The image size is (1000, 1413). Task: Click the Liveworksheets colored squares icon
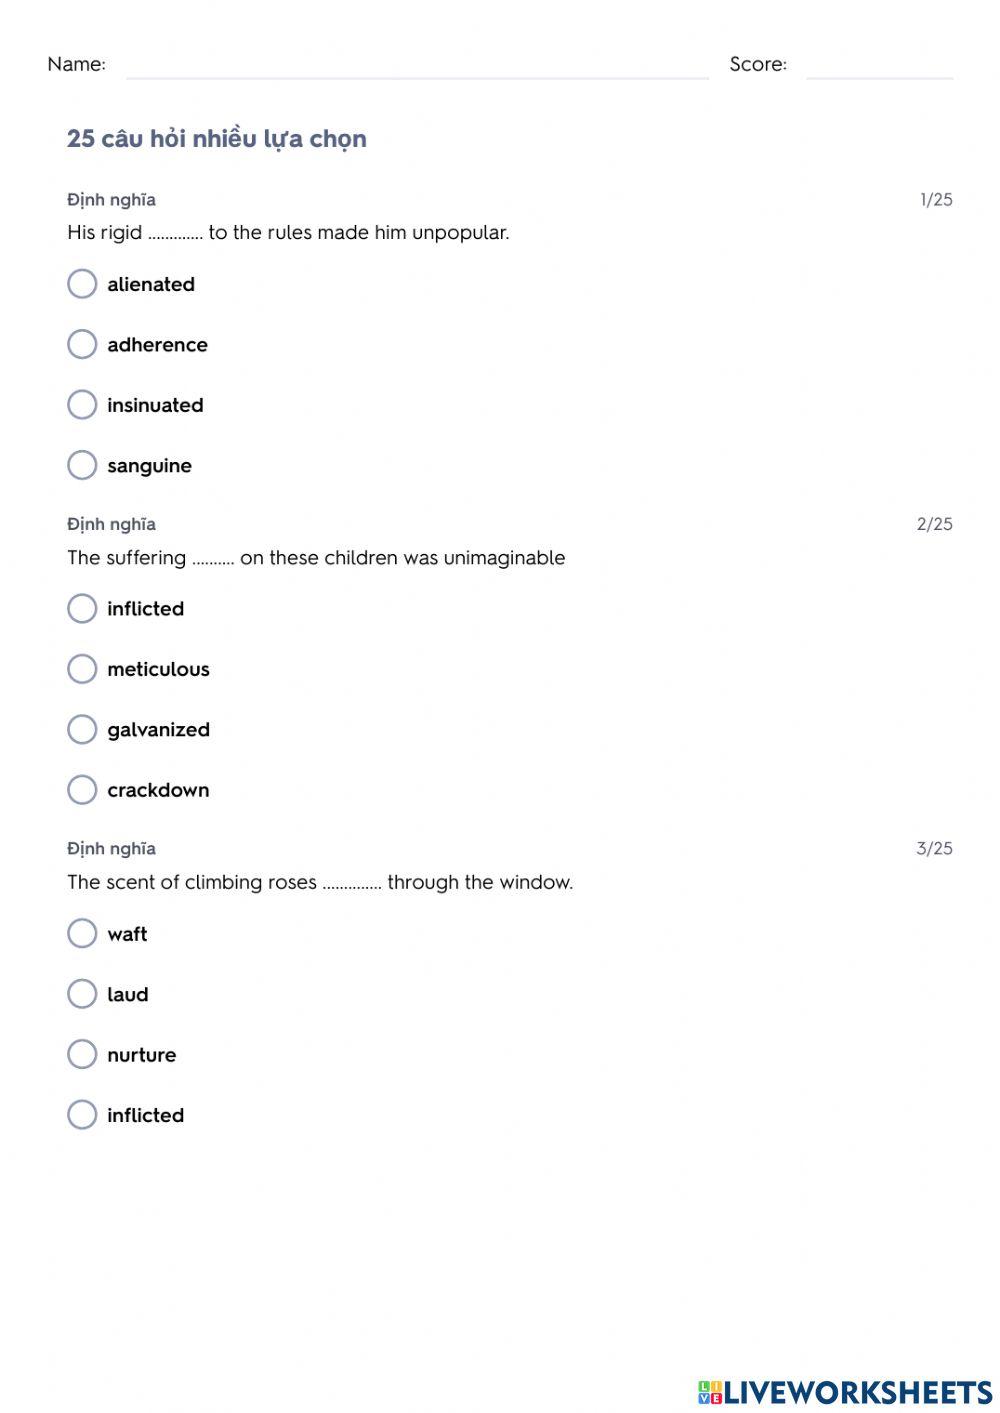(710, 1392)
